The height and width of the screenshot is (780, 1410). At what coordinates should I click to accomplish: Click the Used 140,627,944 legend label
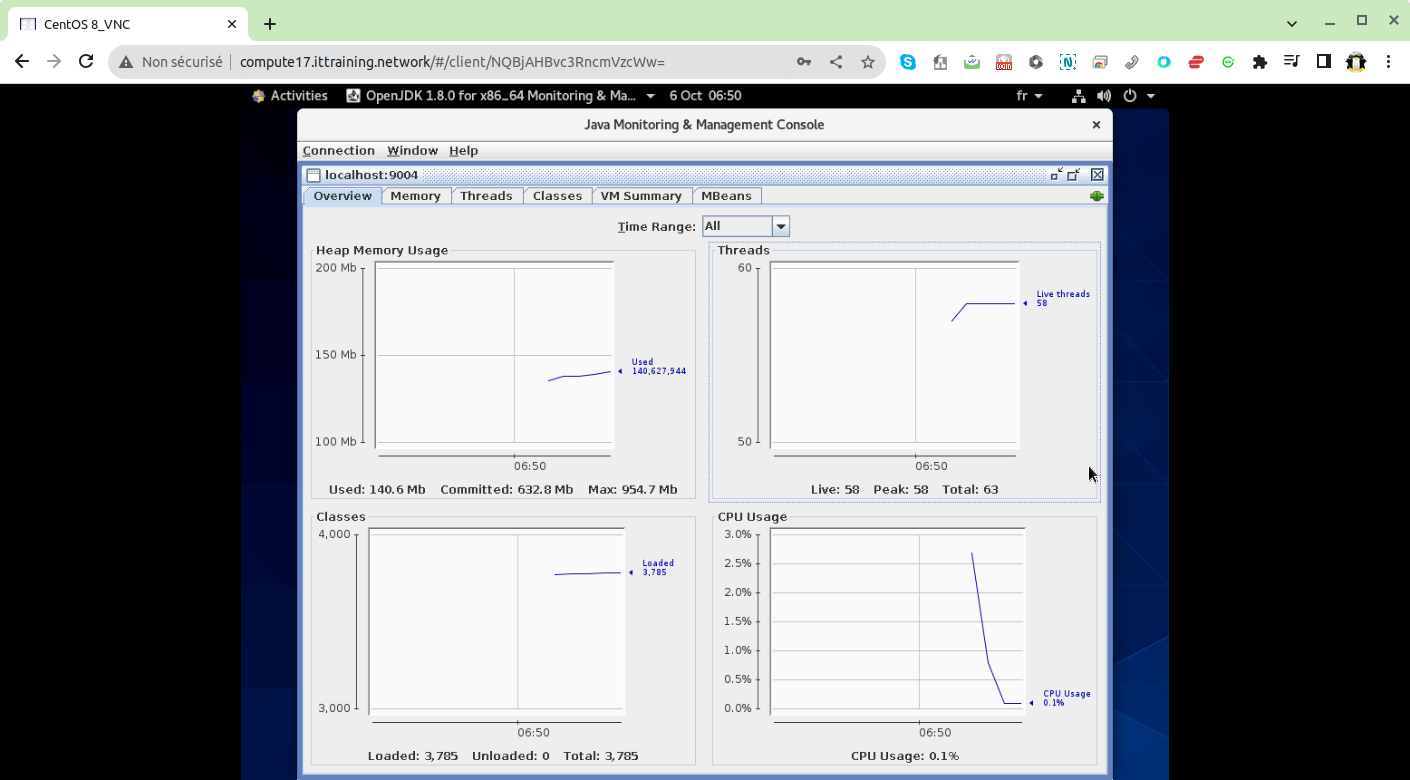pyautogui.click(x=658, y=367)
